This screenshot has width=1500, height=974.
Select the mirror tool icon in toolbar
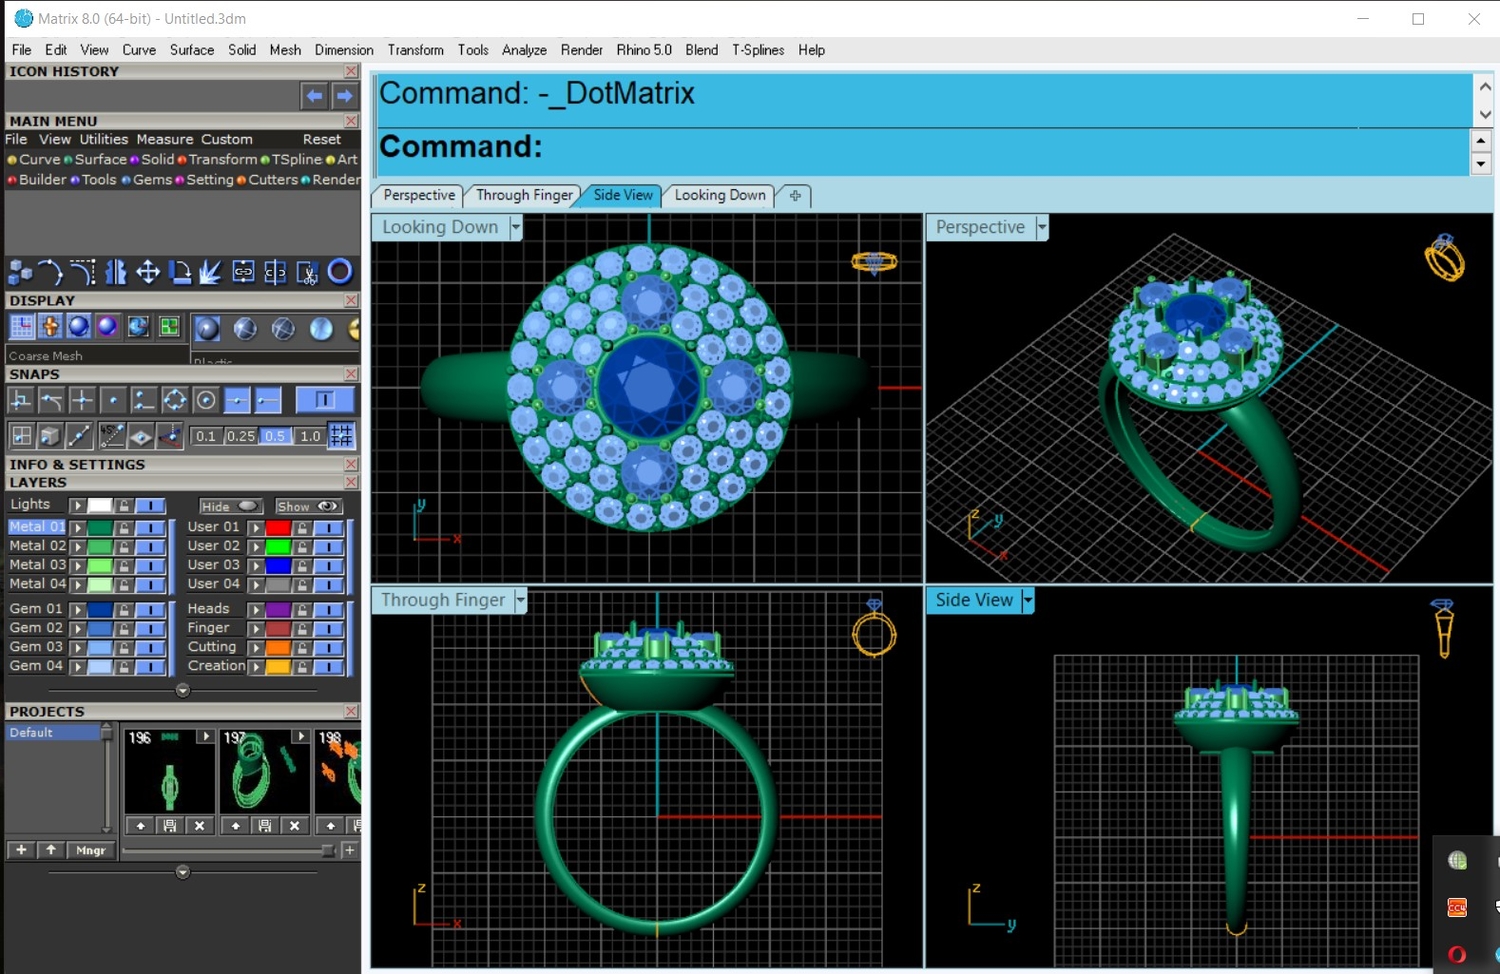click(x=116, y=271)
